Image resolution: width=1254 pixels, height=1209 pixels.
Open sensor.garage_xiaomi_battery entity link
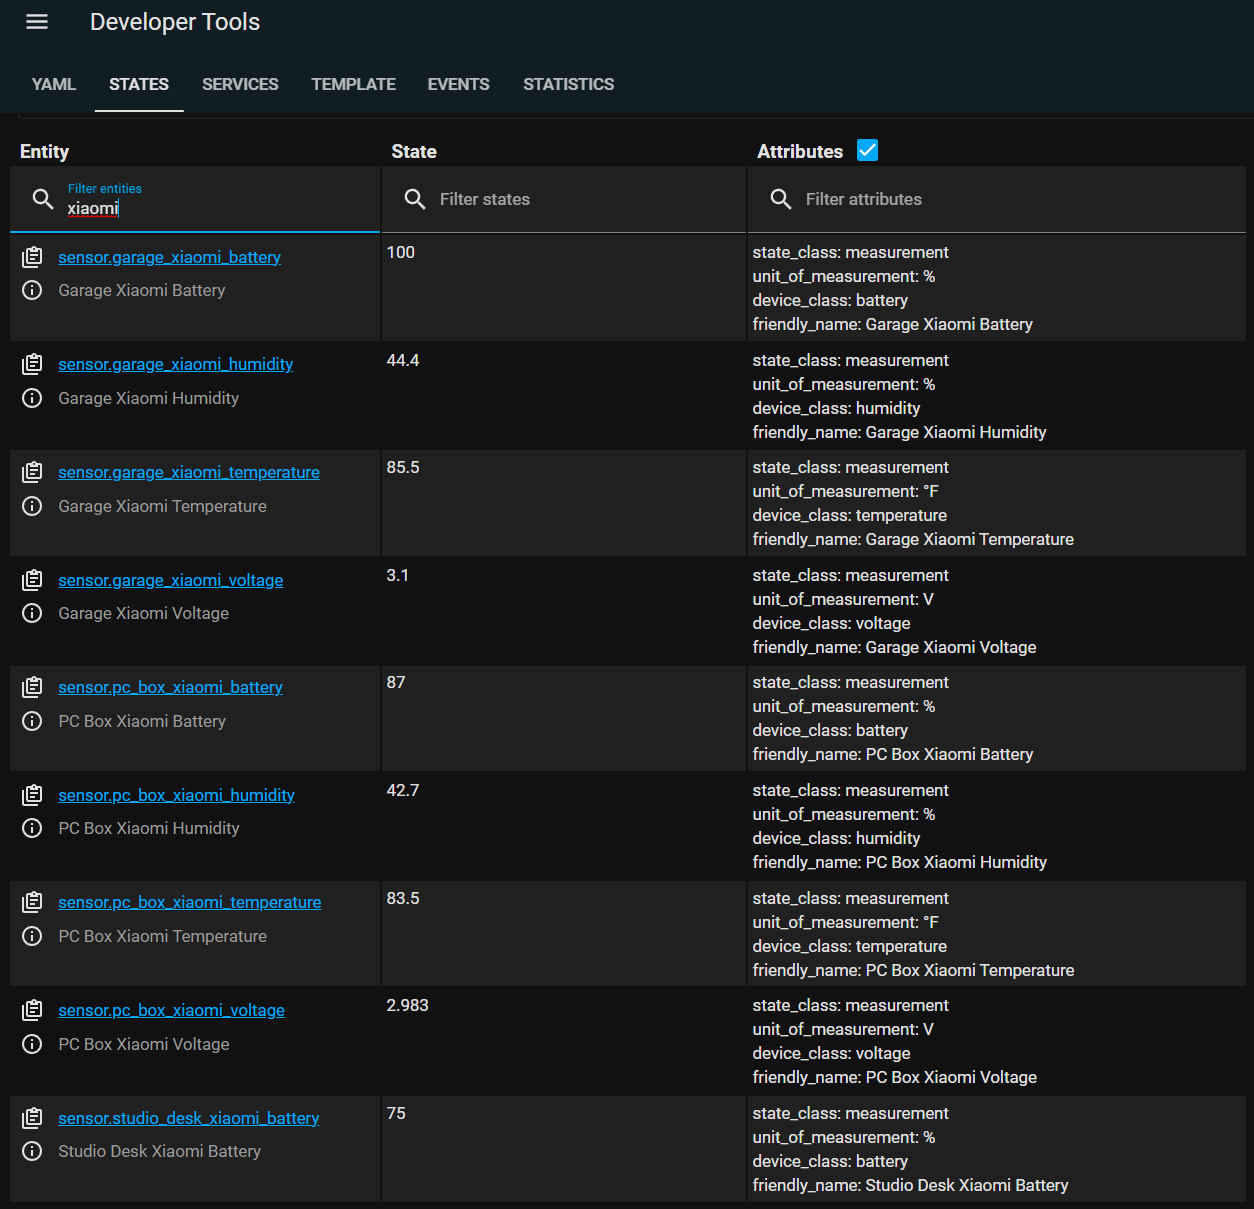[169, 257]
